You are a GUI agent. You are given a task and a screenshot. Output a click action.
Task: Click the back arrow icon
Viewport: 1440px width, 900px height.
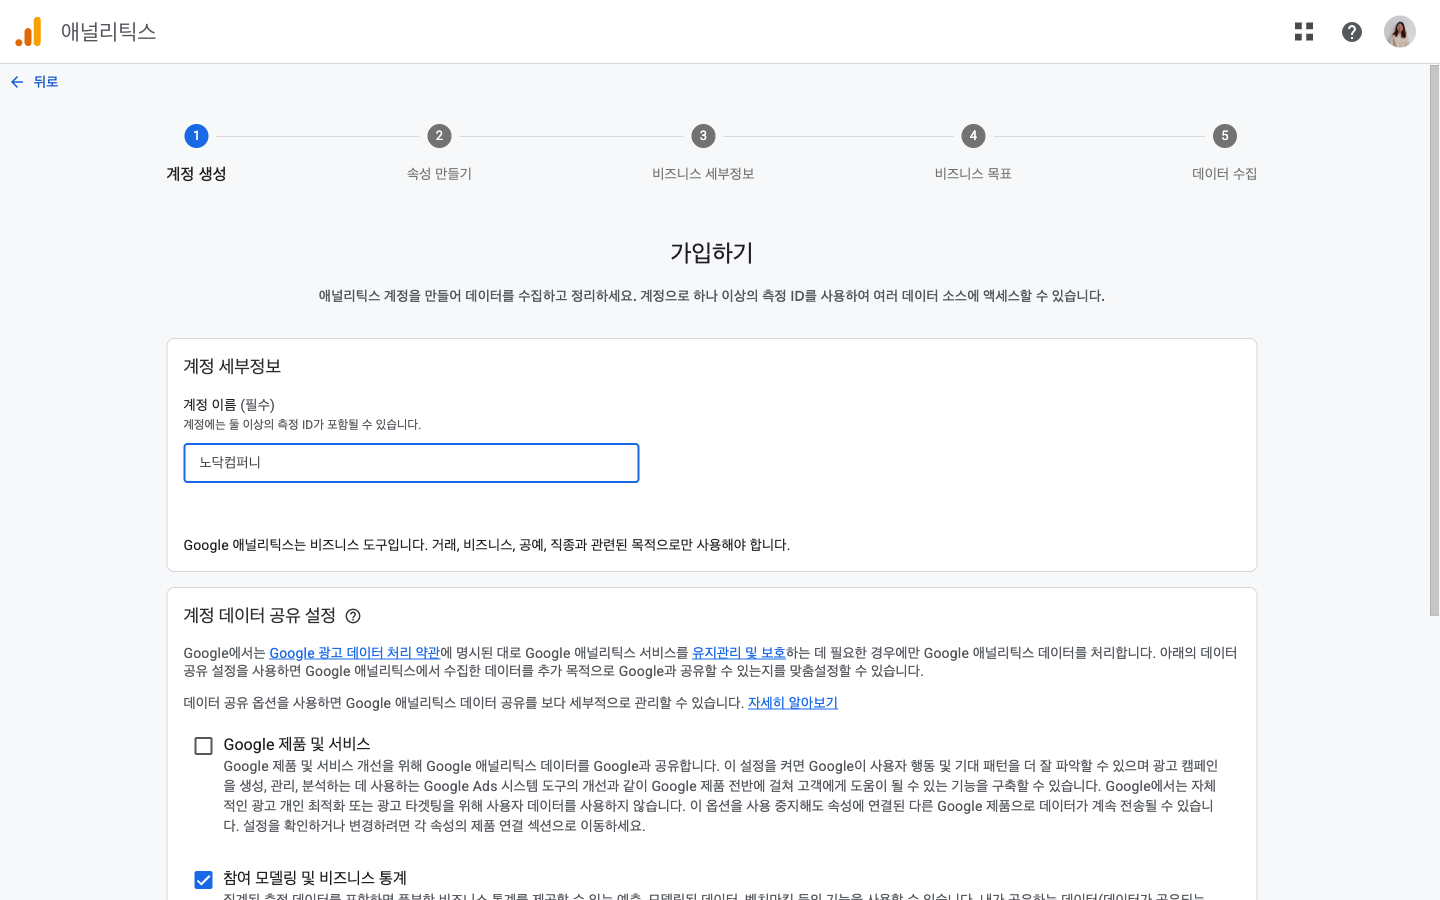click(x=17, y=82)
